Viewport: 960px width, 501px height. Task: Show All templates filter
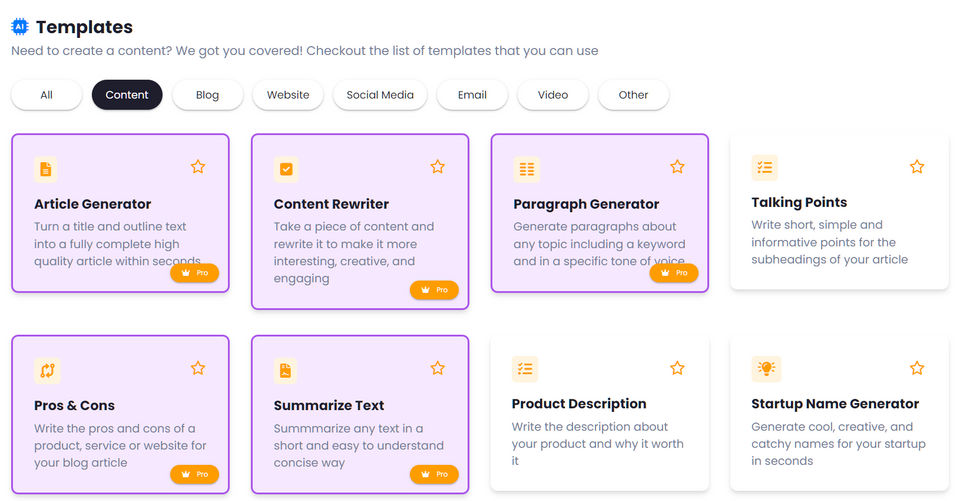point(46,95)
